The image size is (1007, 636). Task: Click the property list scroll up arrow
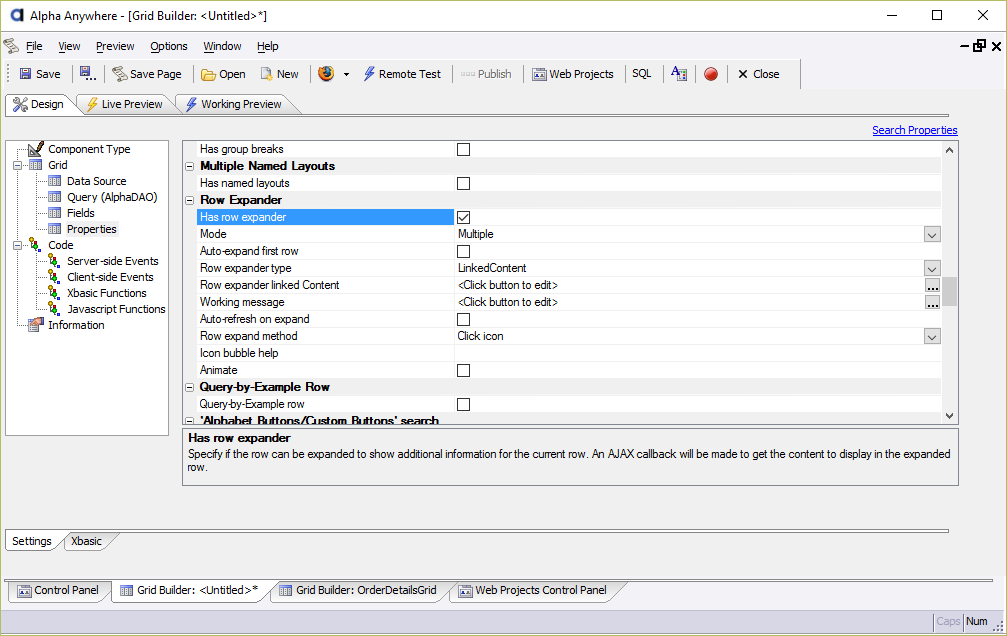coord(950,150)
